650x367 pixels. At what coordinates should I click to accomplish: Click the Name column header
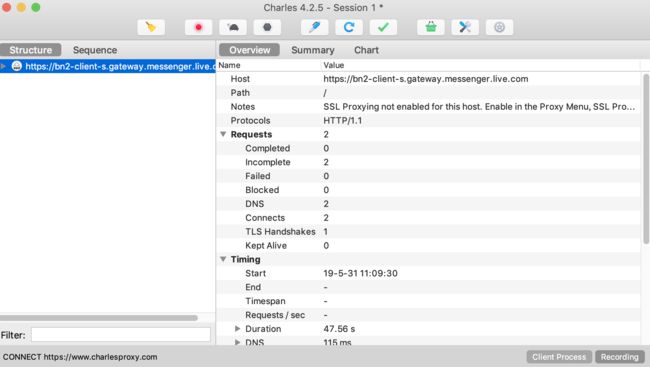click(x=269, y=65)
